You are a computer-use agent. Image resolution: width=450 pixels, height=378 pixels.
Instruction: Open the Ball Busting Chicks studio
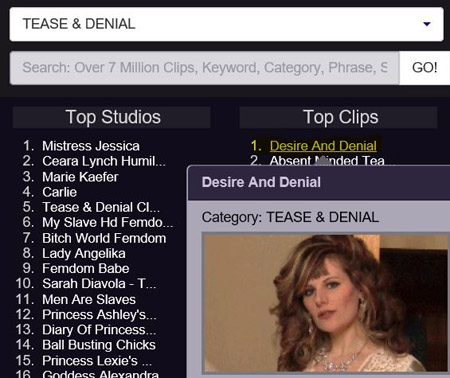pos(99,345)
